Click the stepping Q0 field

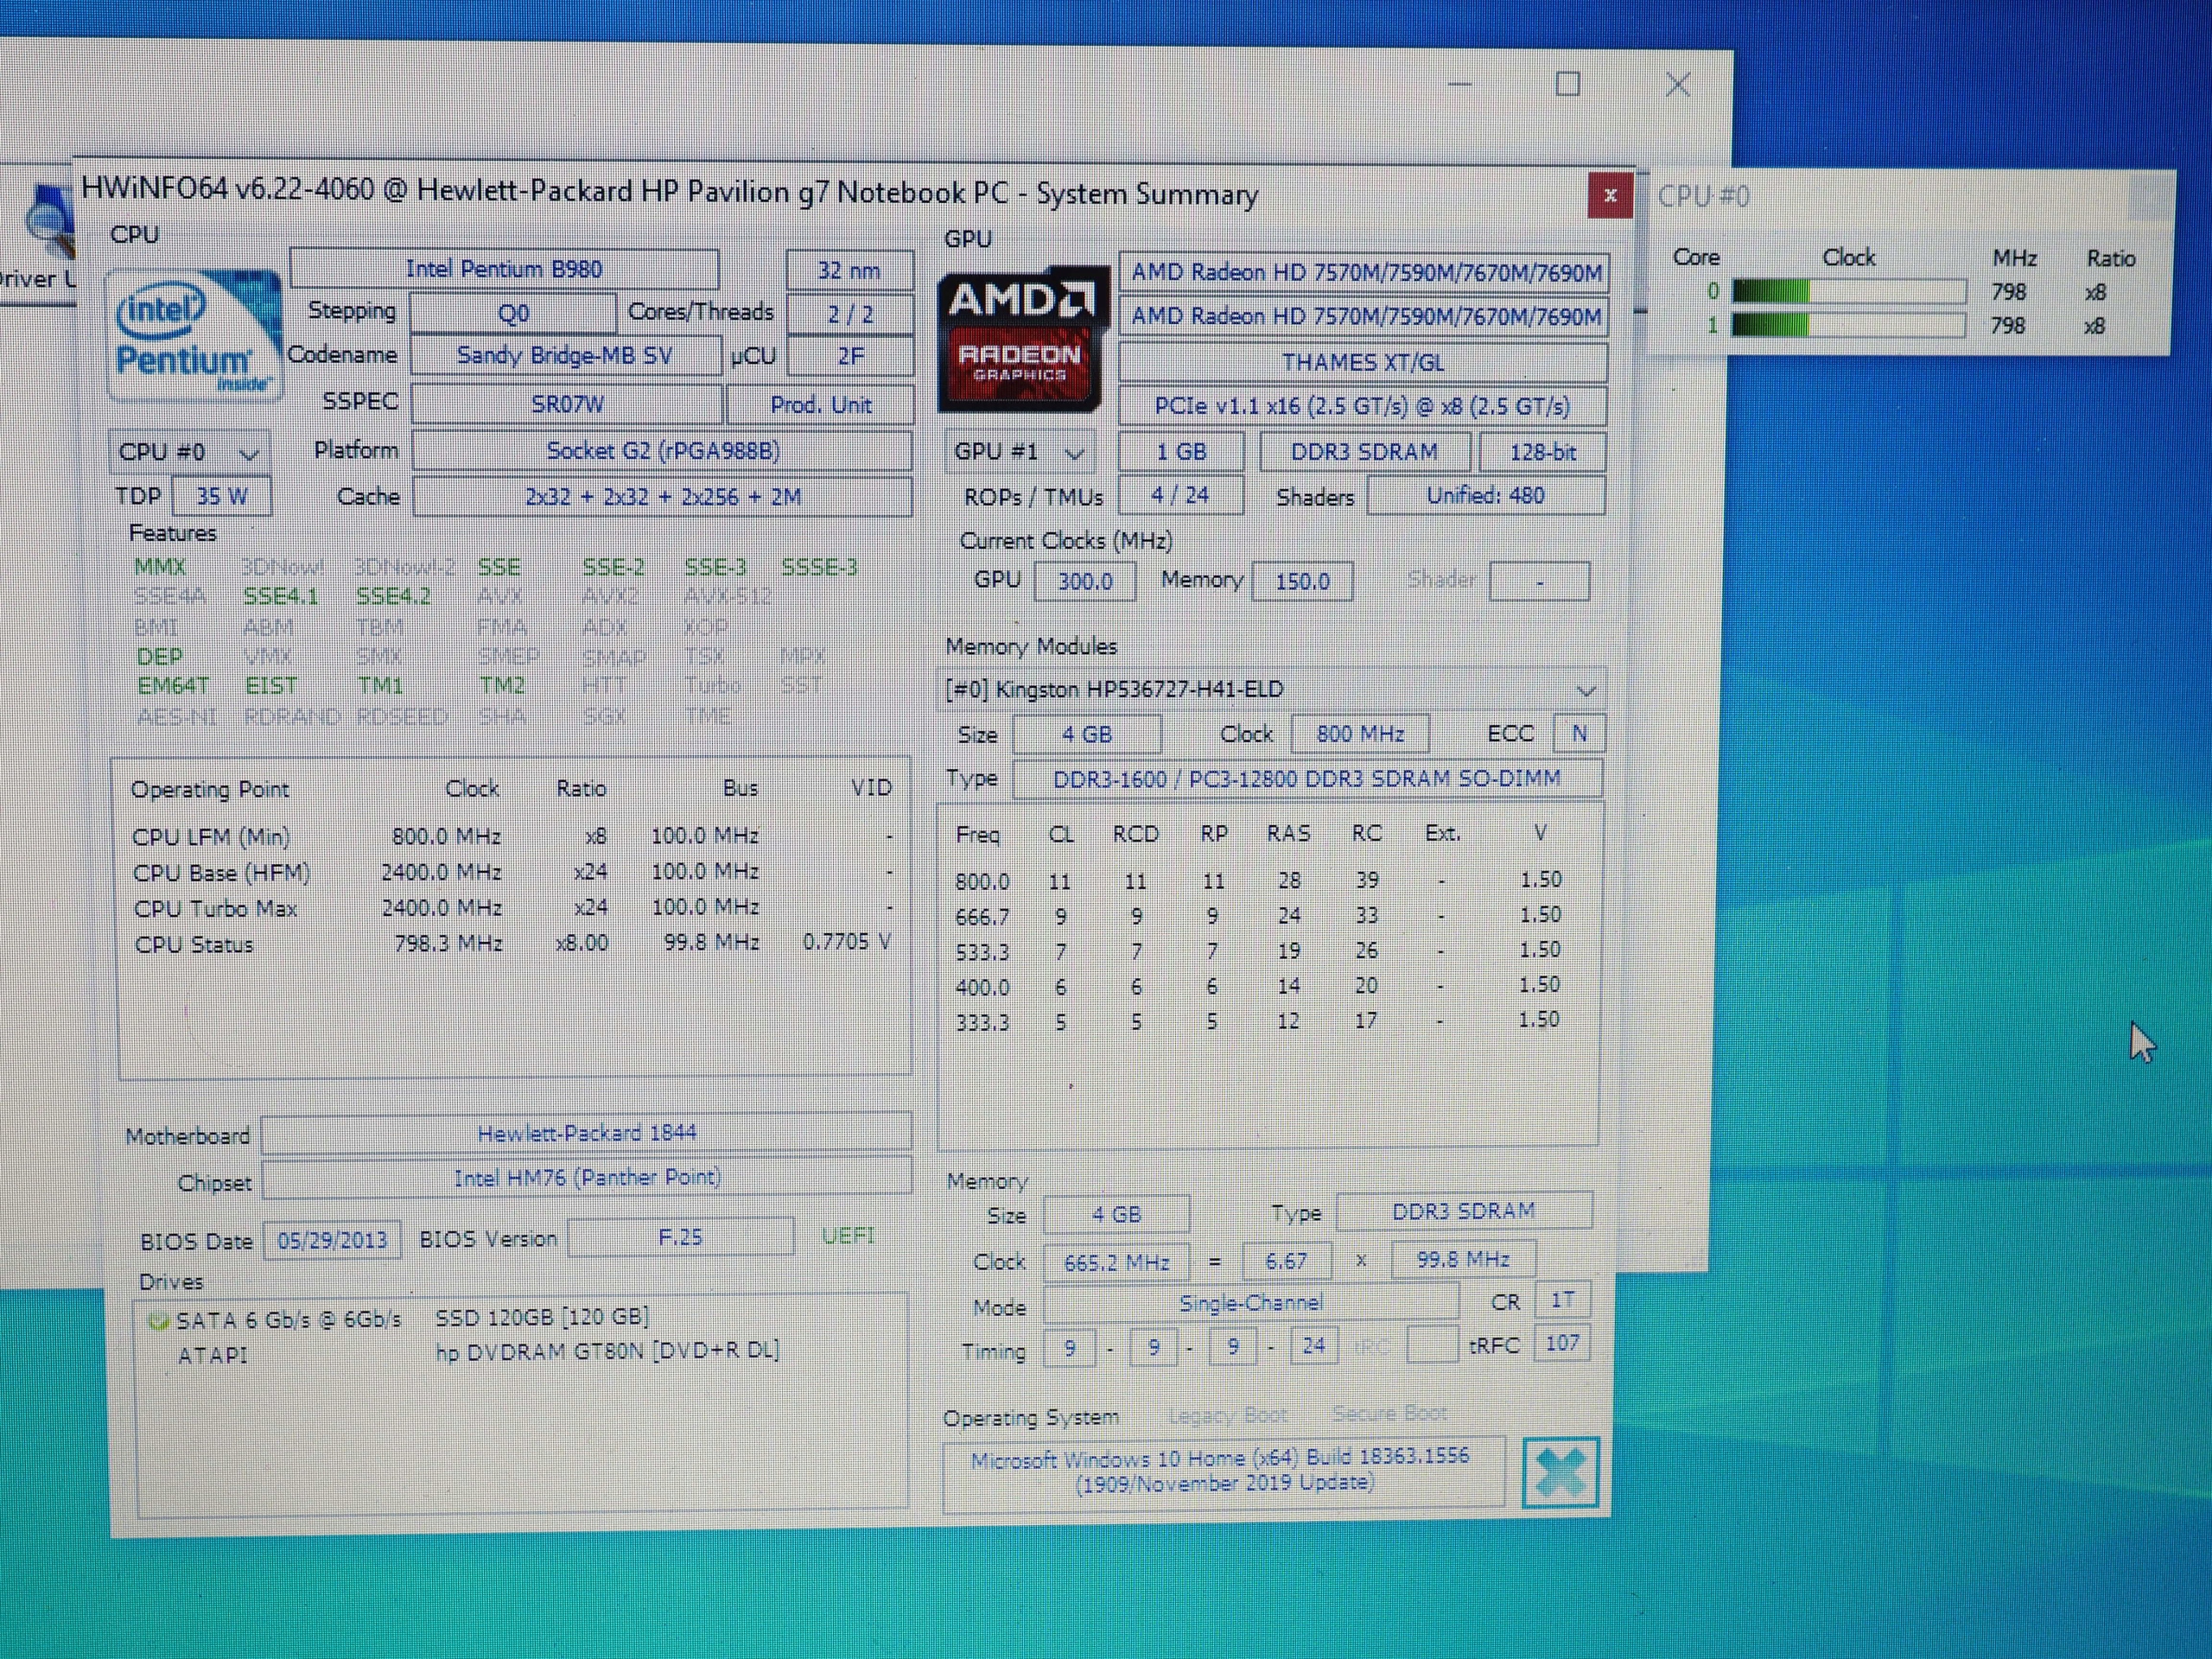click(513, 313)
